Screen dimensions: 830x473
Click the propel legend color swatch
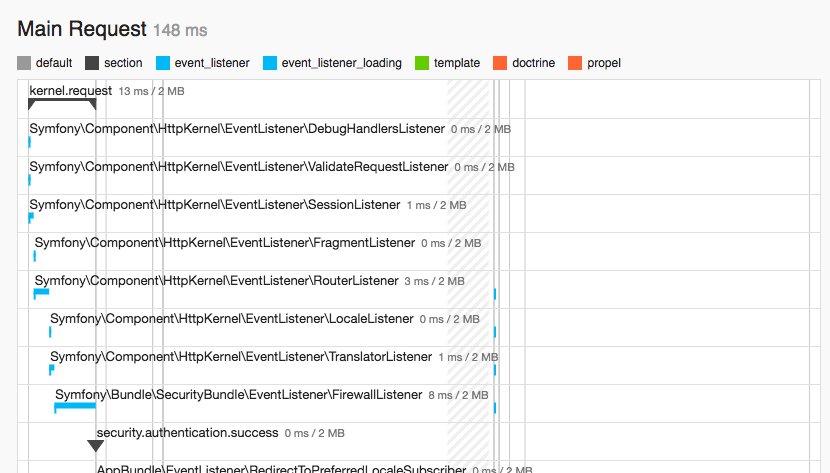pos(575,63)
